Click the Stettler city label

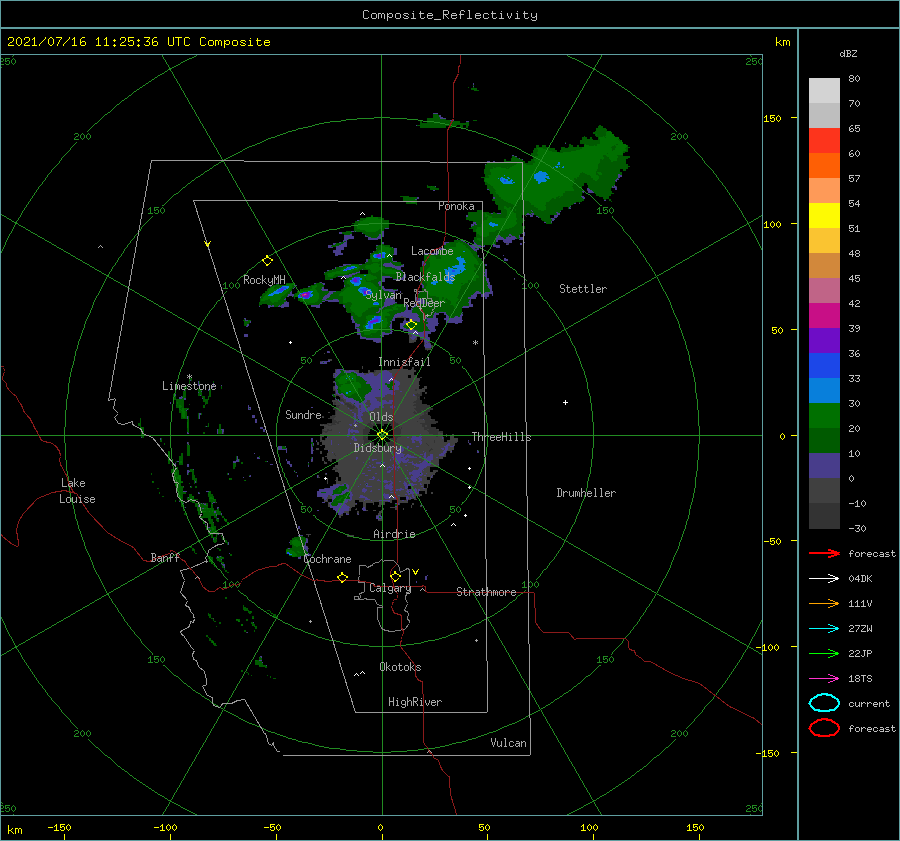583,289
